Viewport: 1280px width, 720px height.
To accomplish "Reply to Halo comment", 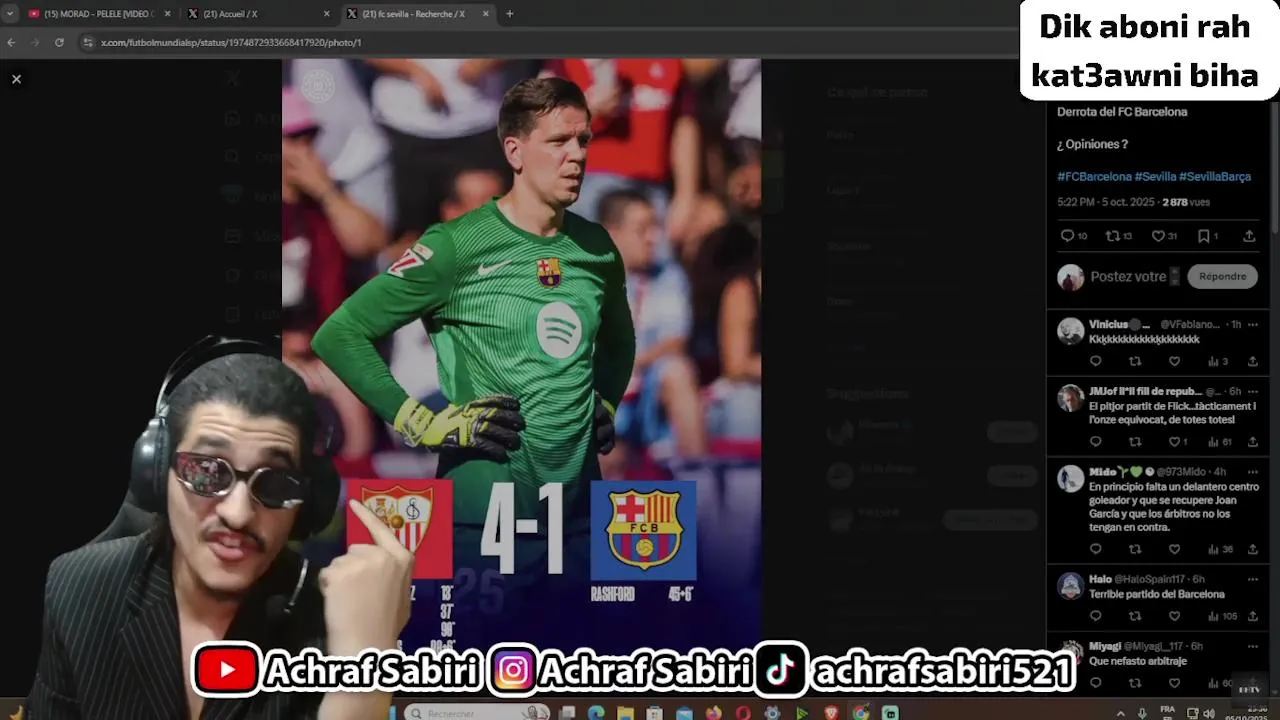I will tap(1095, 616).
